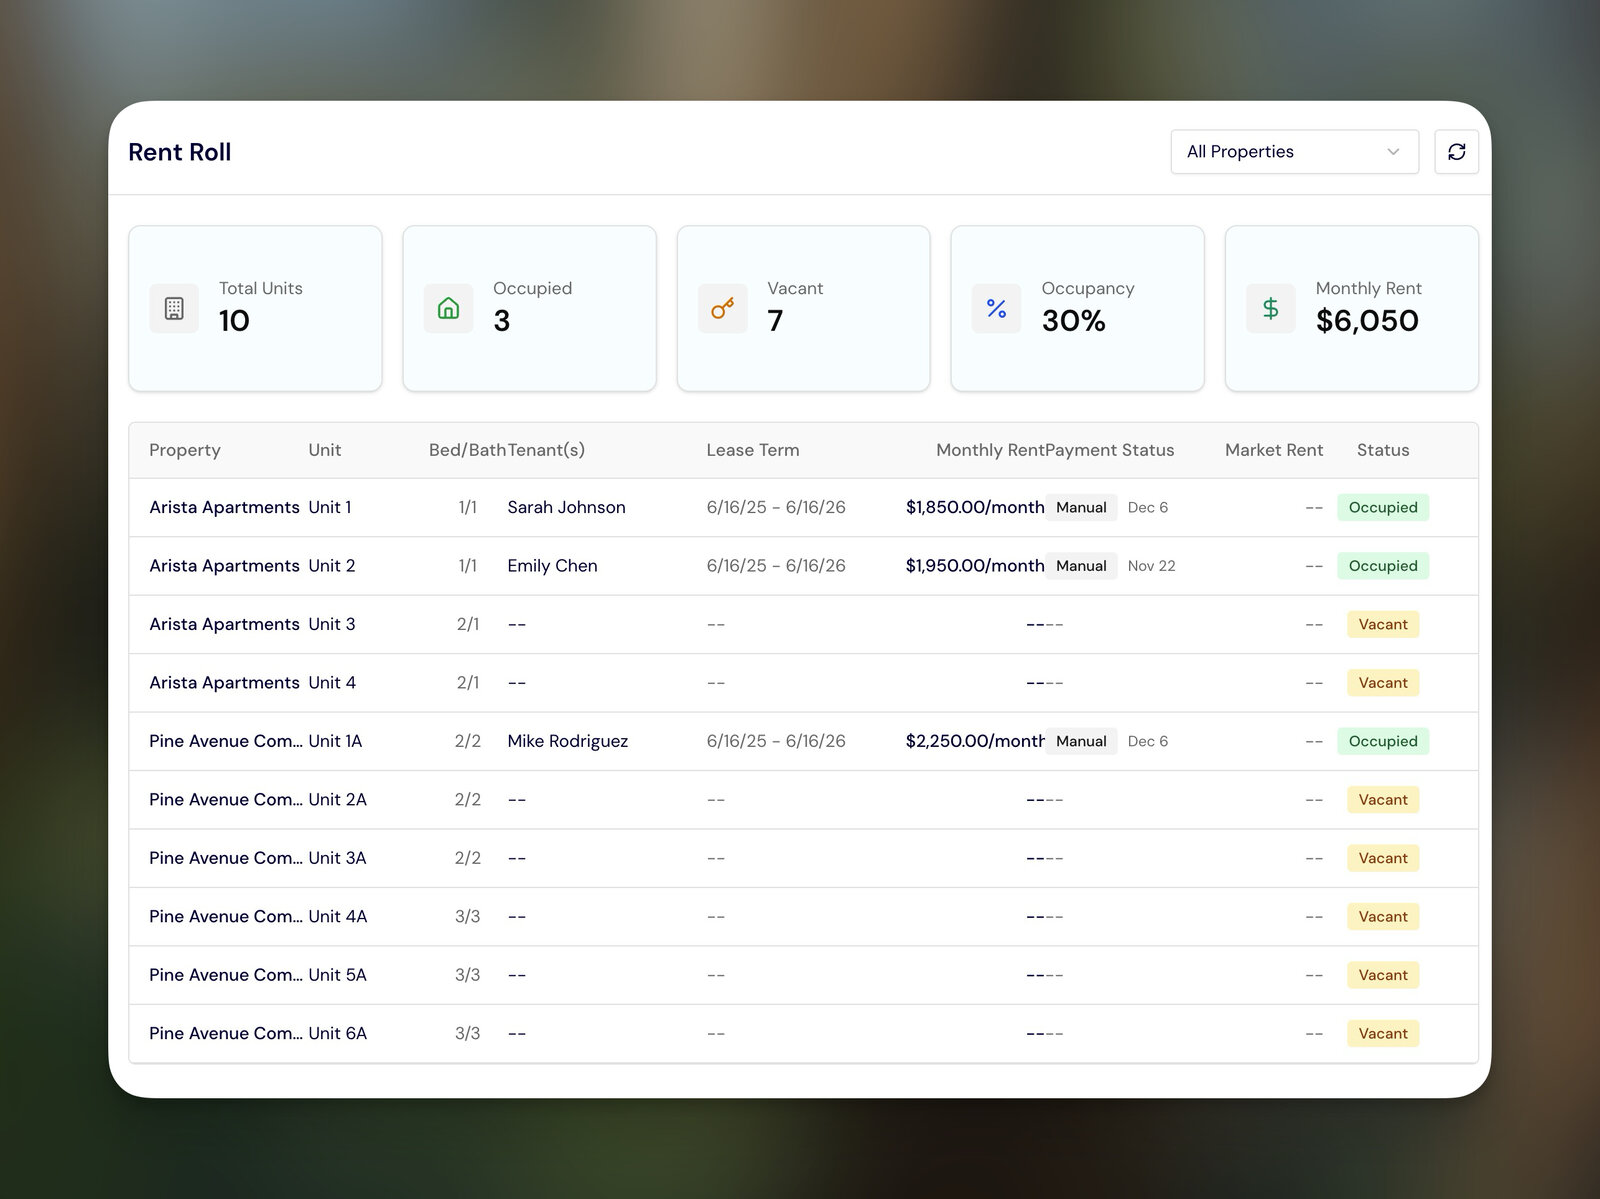
Task: Click the refresh icon next to All Properties
Action: click(1456, 151)
